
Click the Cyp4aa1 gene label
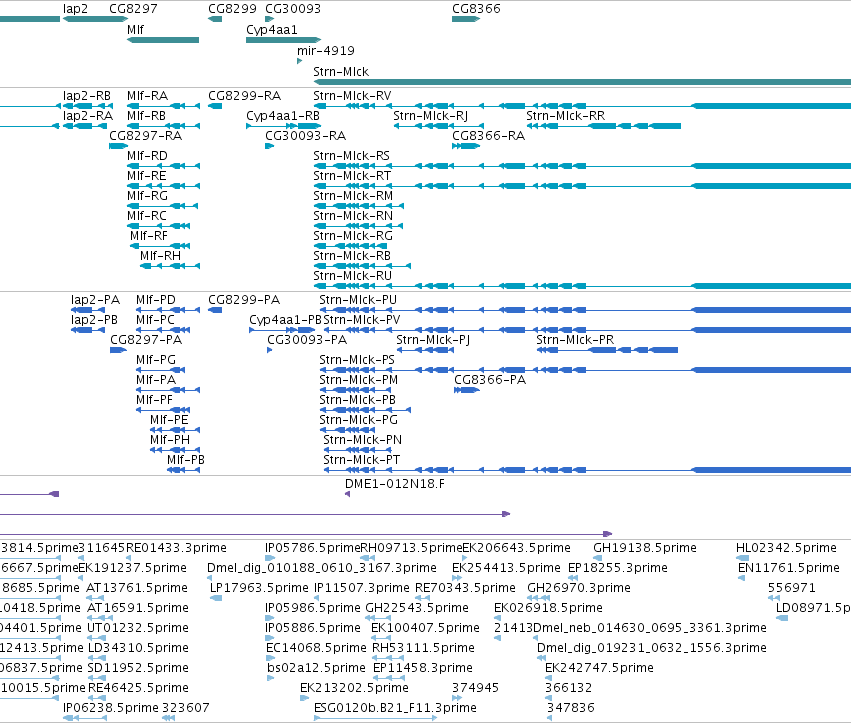pos(271,30)
